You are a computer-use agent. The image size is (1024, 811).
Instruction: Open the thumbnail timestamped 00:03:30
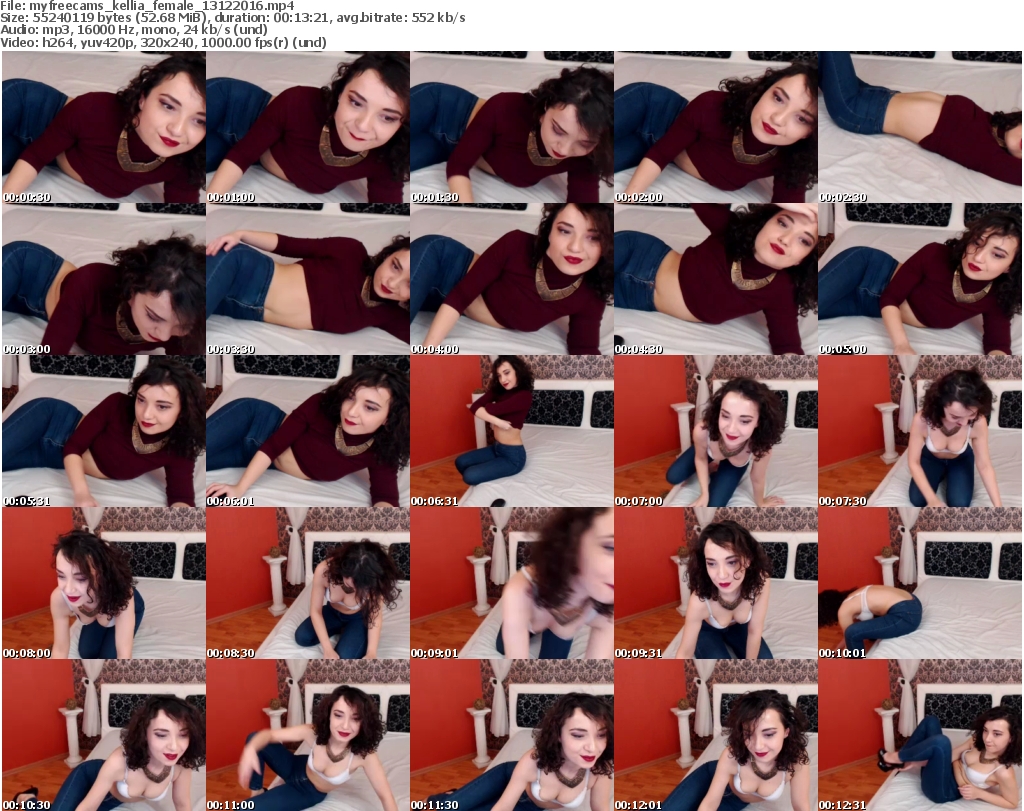[307, 279]
